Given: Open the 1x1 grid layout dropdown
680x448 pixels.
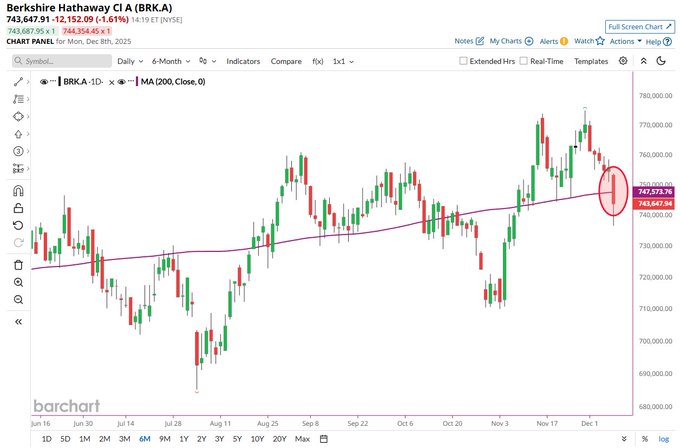Looking at the screenshot, I should coord(343,61).
